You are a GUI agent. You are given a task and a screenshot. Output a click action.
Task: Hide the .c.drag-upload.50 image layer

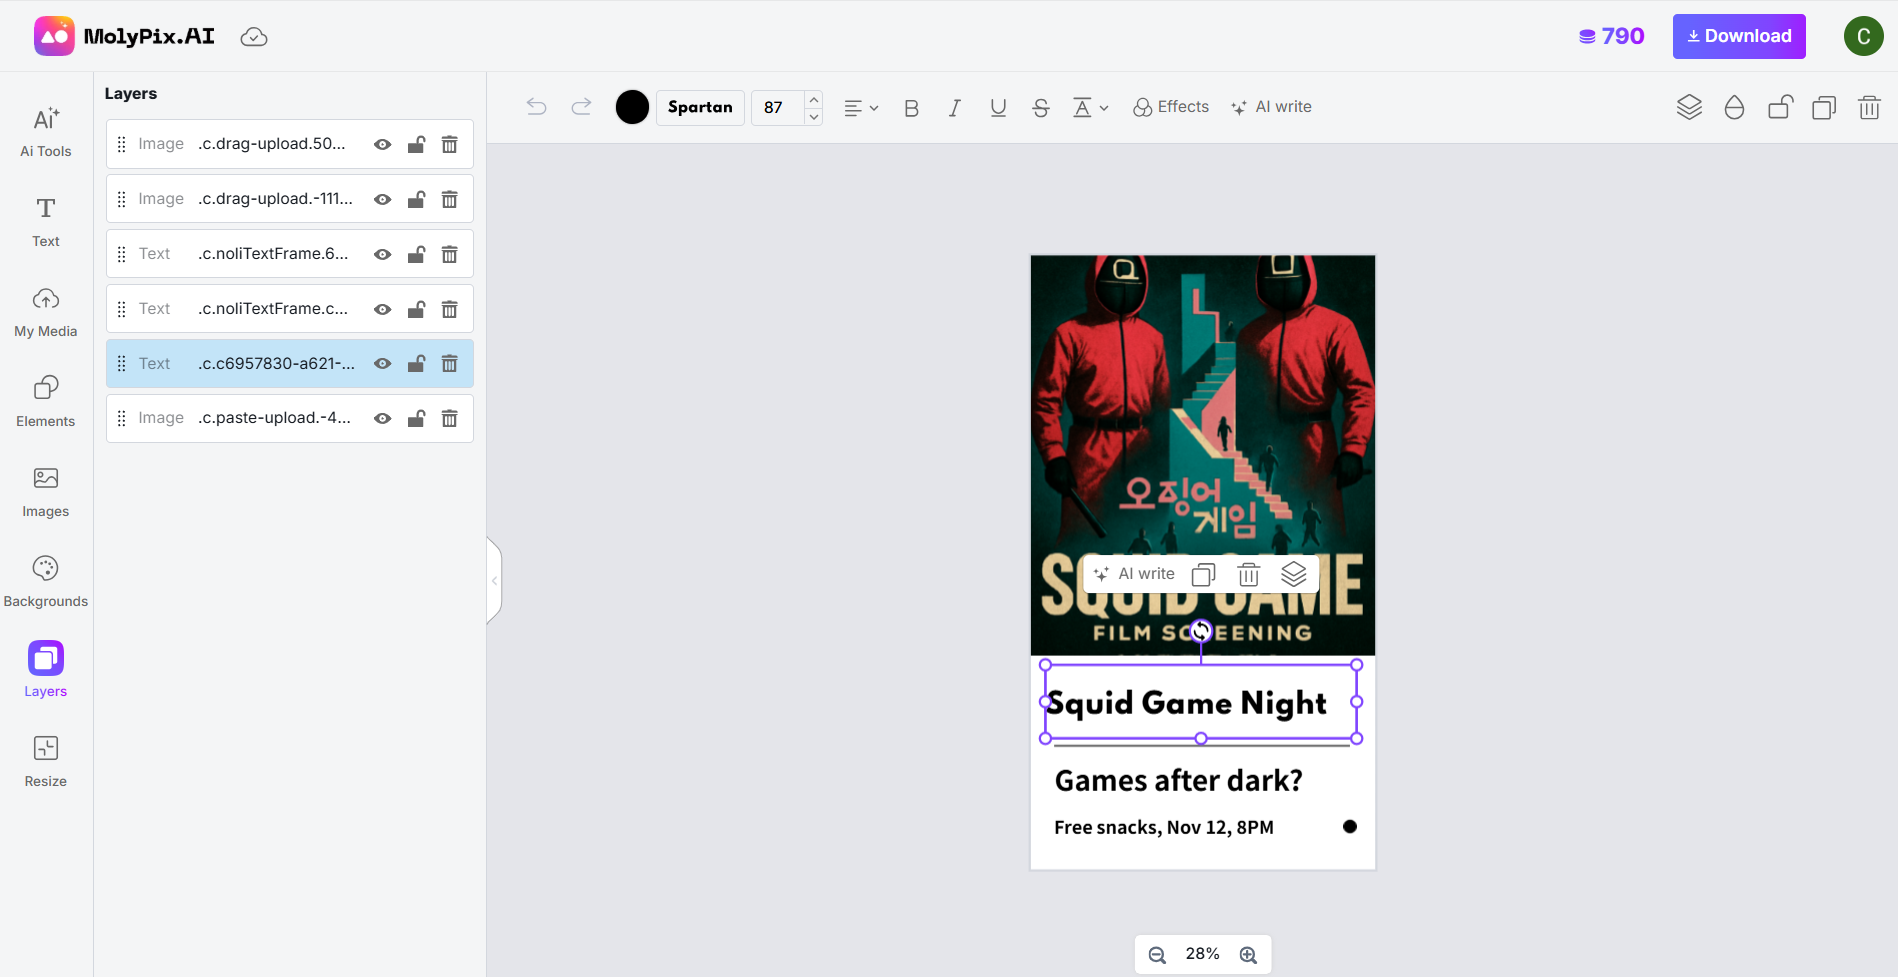[x=382, y=145]
